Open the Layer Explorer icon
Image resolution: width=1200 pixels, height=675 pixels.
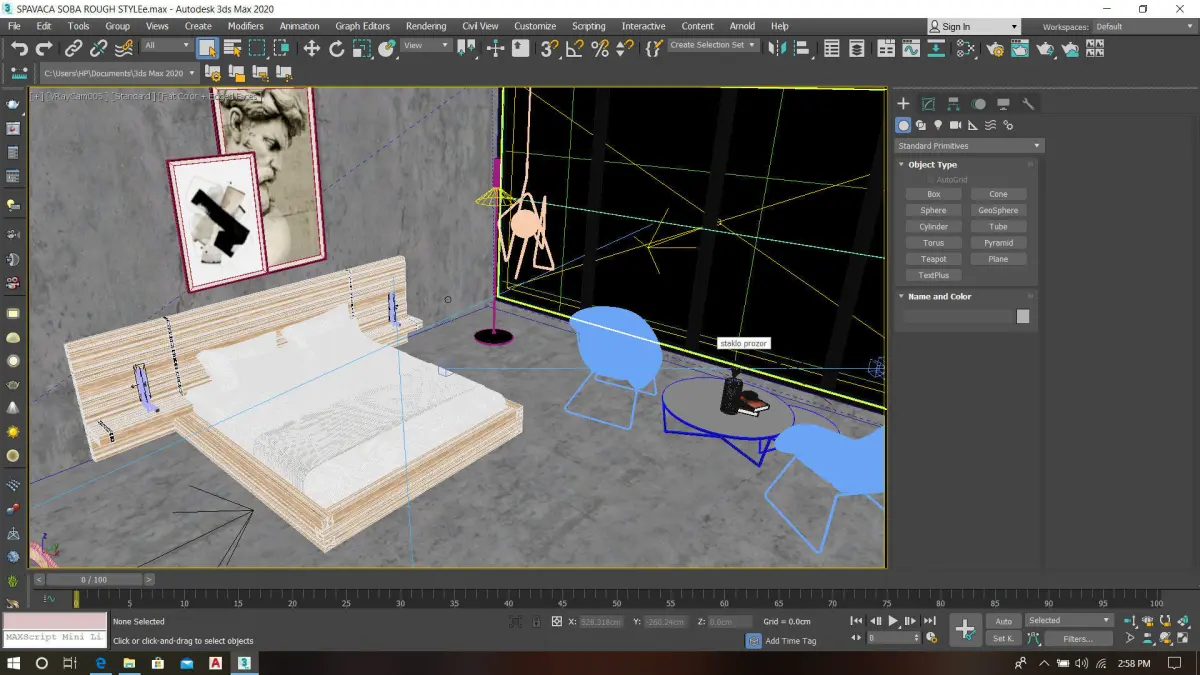(x=857, y=48)
